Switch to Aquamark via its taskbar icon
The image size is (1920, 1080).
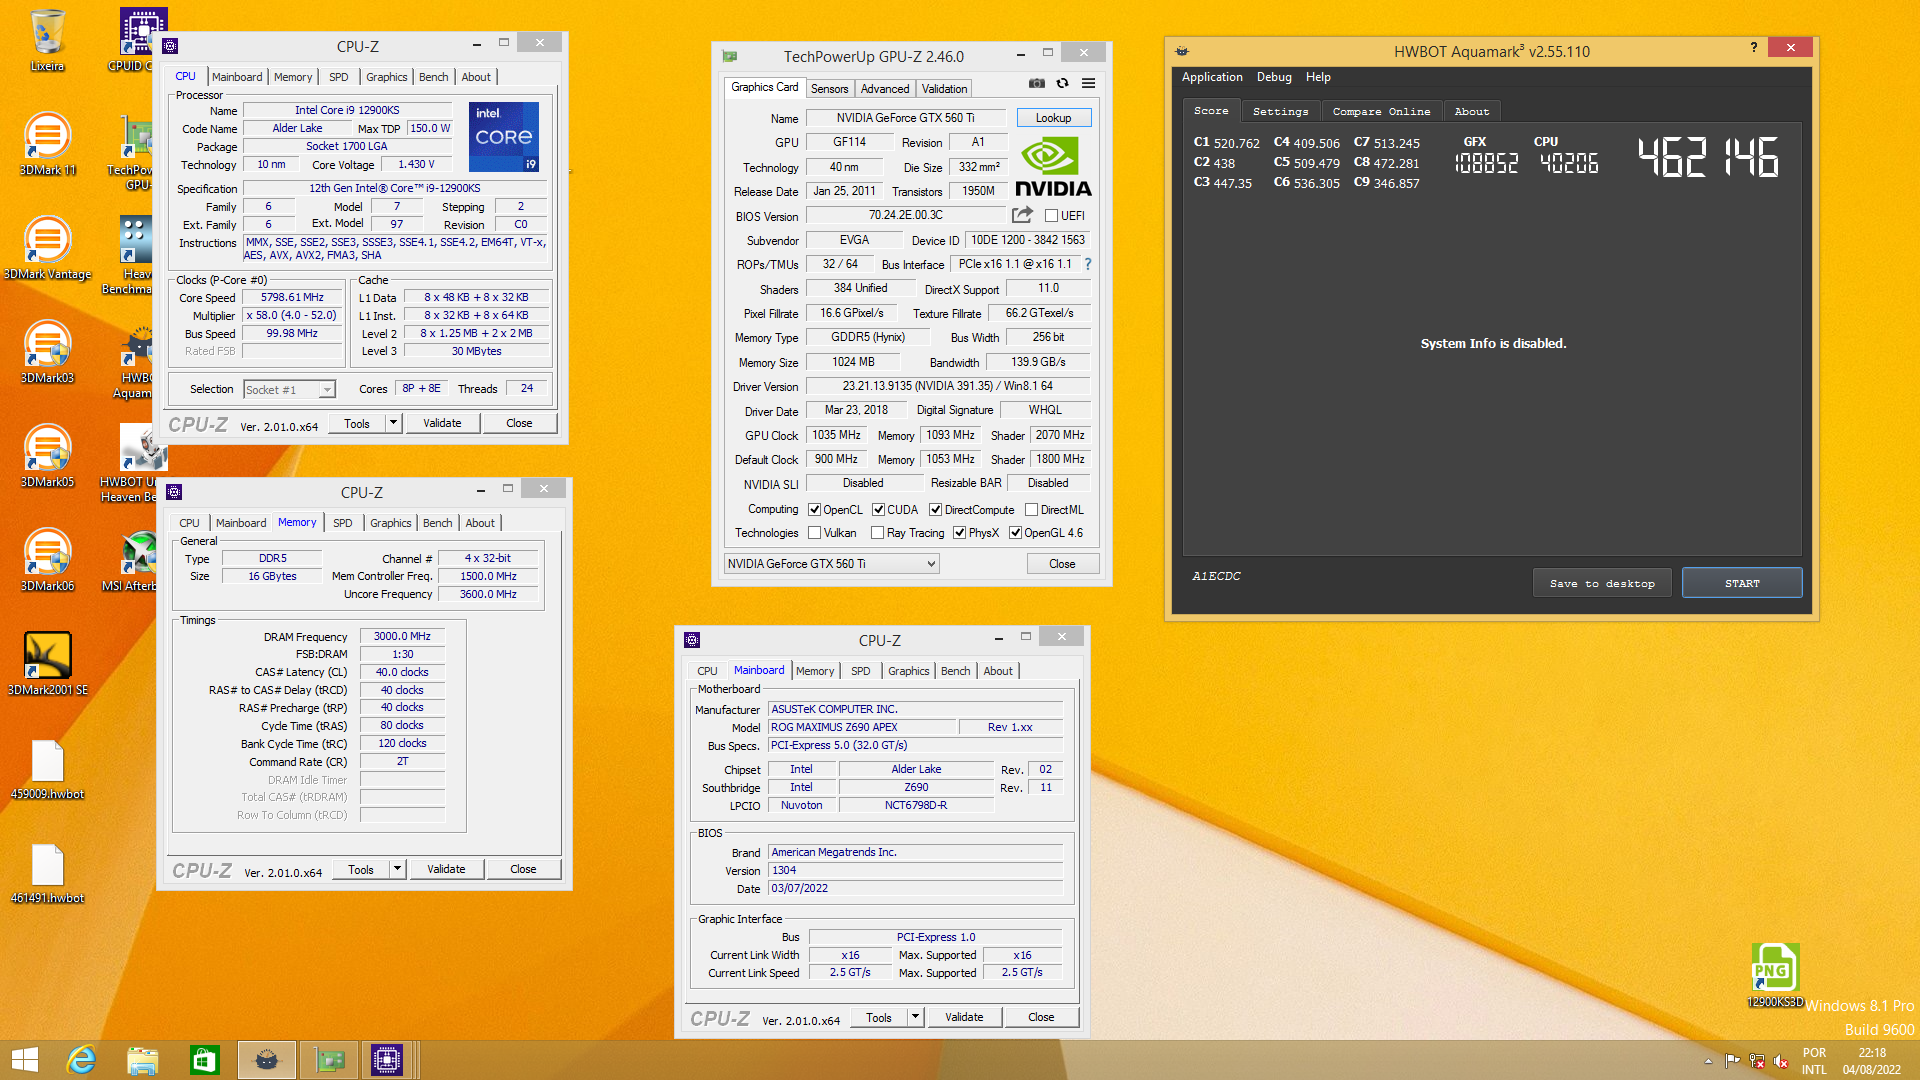(x=266, y=1060)
